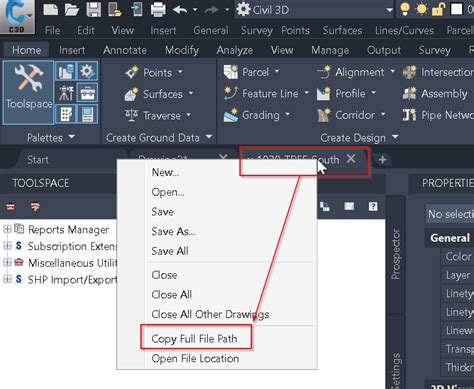Click the sun freeze layer icon

pos(422,9)
